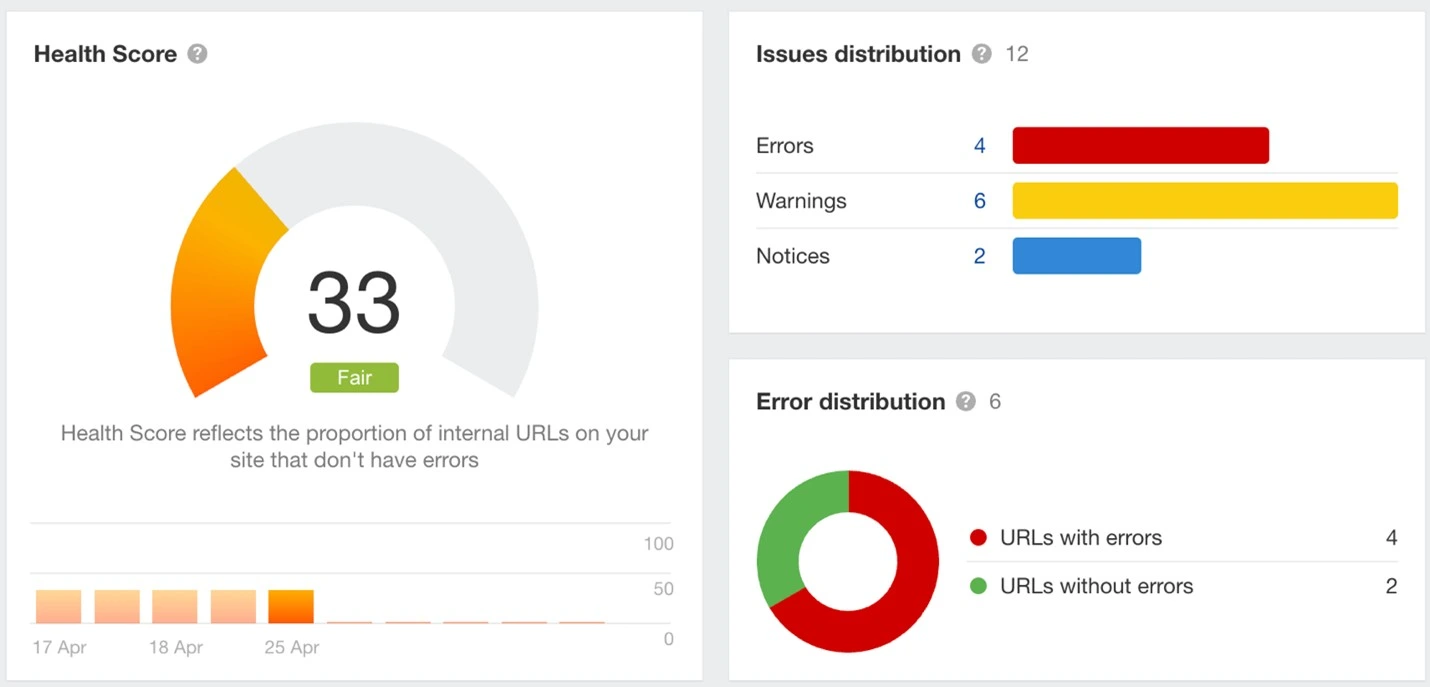Open the Errors count link showing 4
Viewport: 1430px width, 687px height.
pyautogui.click(x=979, y=146)
